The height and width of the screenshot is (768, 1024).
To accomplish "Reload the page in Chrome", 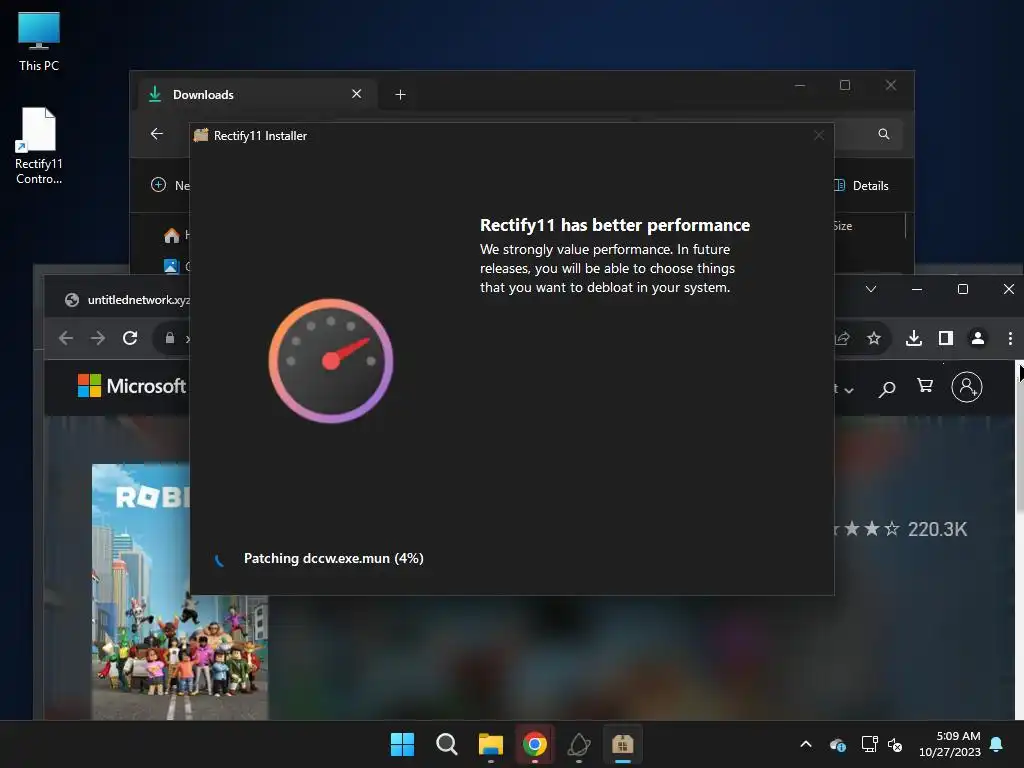I will [x=130, y=338].
